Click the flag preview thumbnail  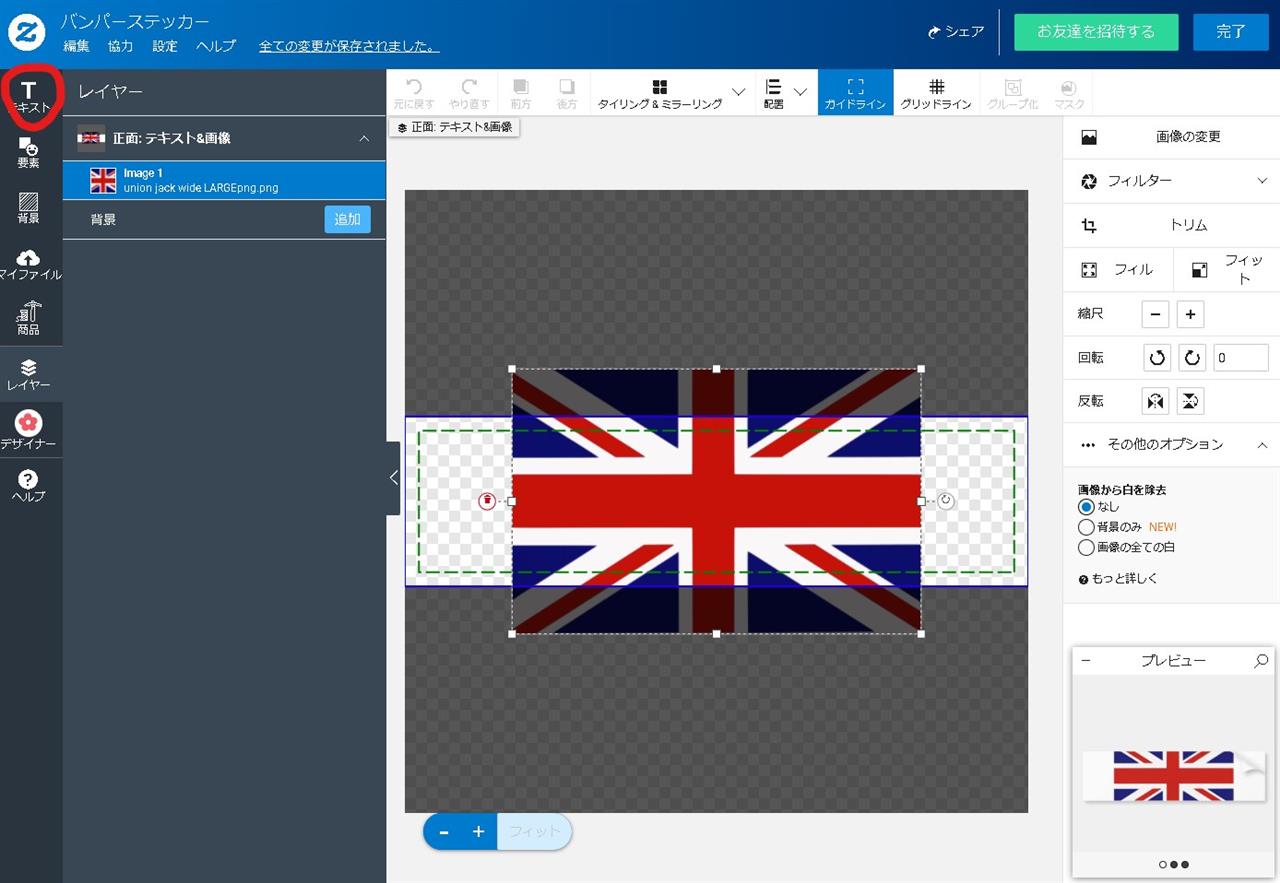(1173, 776)
